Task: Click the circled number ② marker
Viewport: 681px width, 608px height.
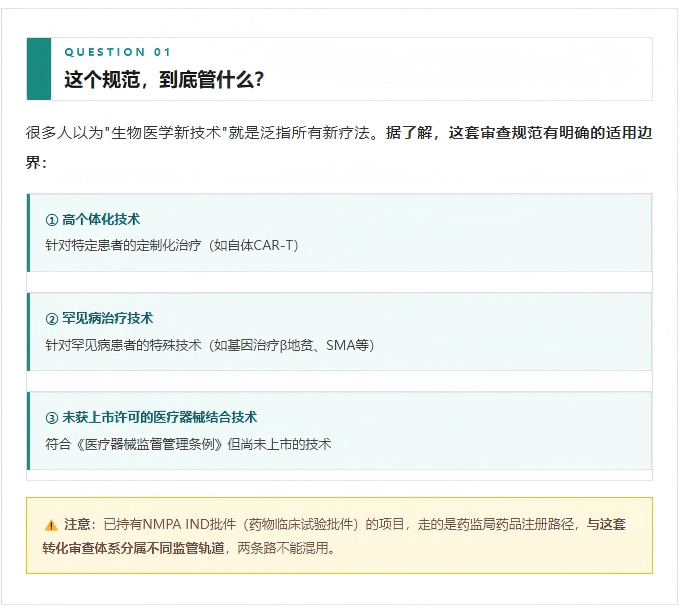Action: click(52, 319)
